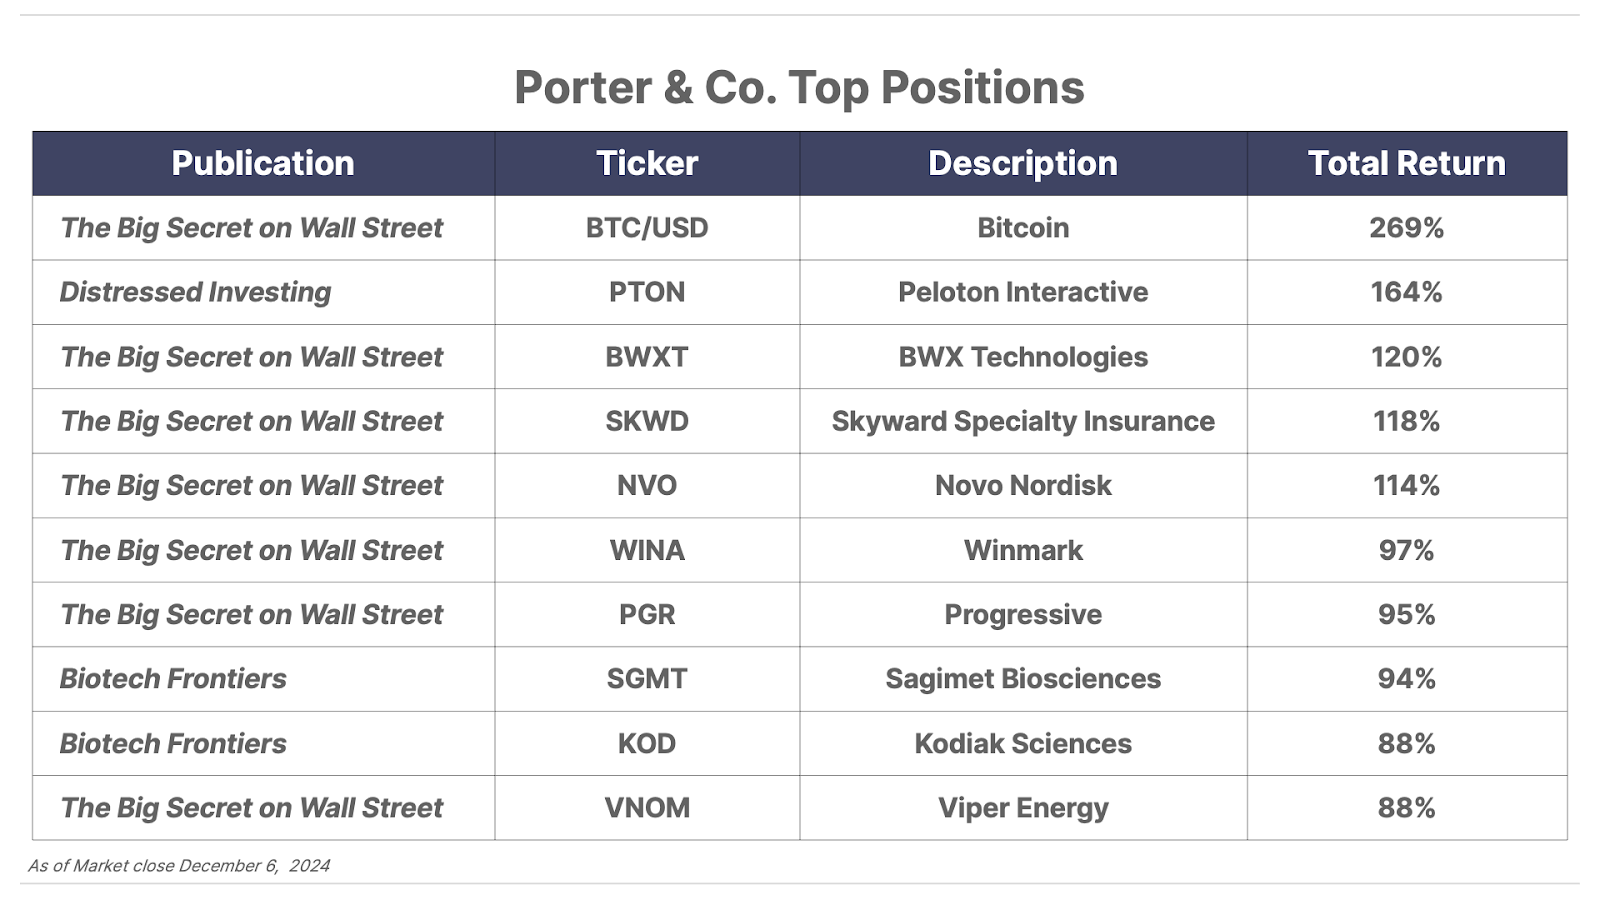
Task: Click the Ticker column header
Action: [x=647, y=163]
